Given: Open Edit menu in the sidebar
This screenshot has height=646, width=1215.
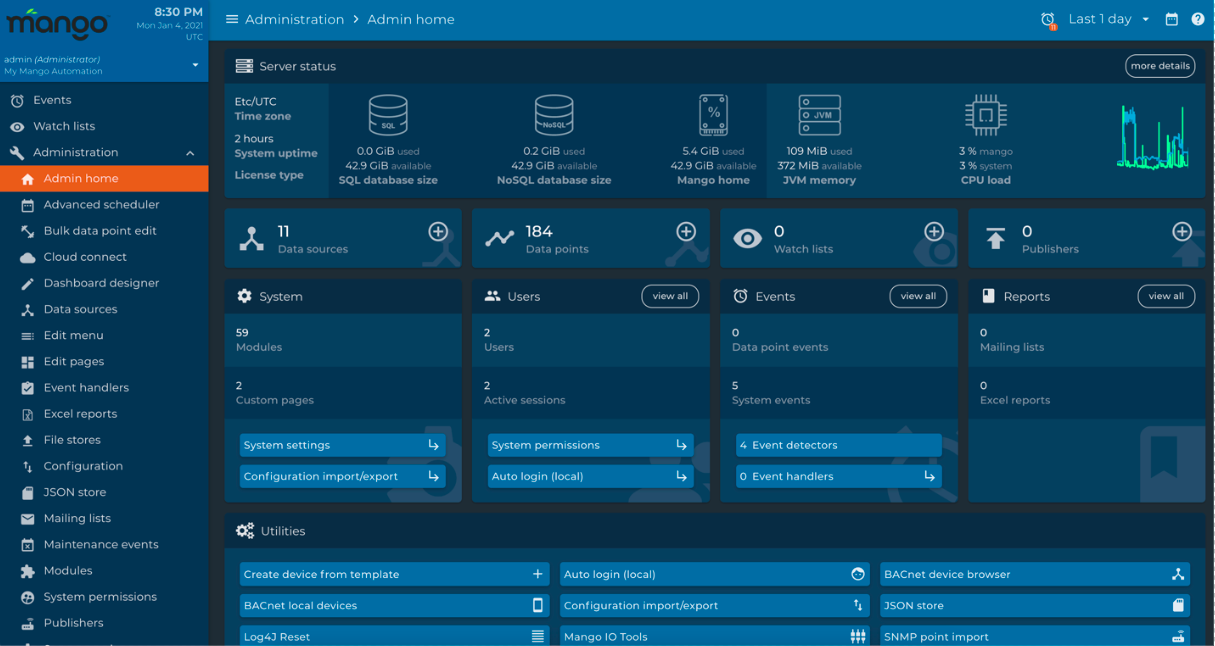Looking at the screenshot, I should pyautogui.click(x=104, y=335).
